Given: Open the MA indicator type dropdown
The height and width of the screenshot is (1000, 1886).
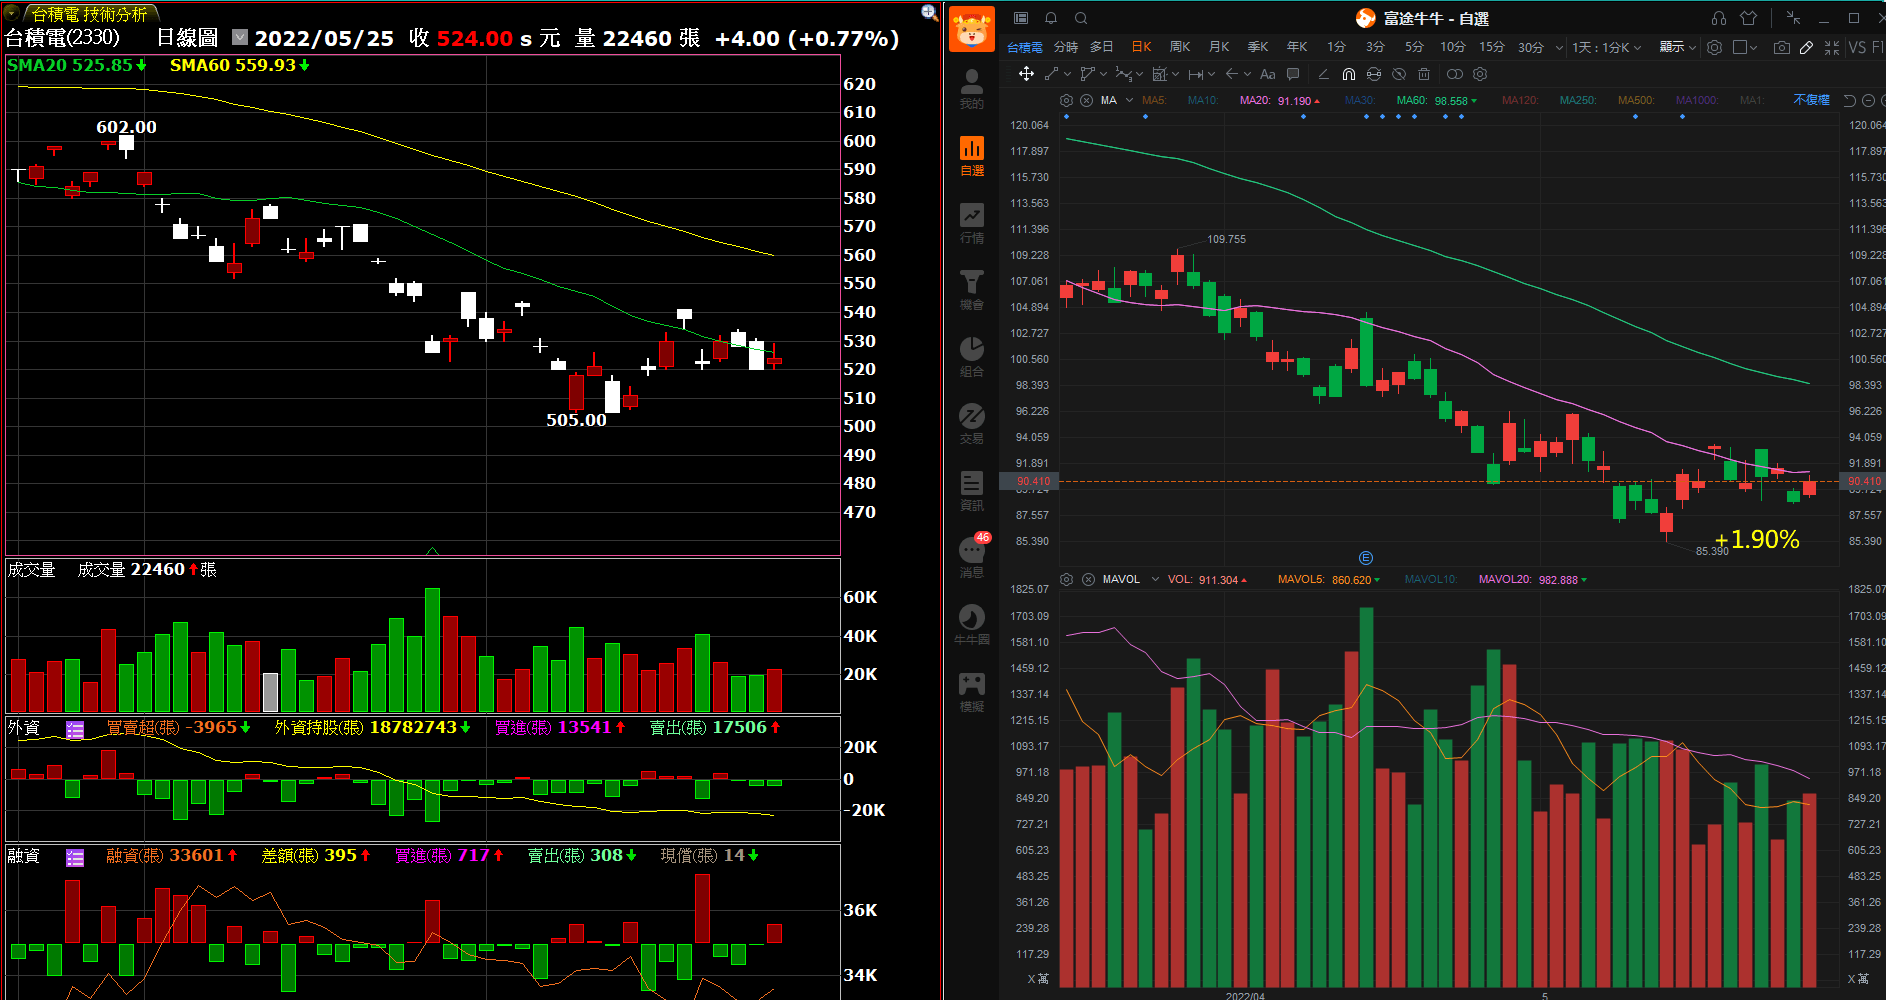Looking at the screenshot, I should pos(1129,100).
